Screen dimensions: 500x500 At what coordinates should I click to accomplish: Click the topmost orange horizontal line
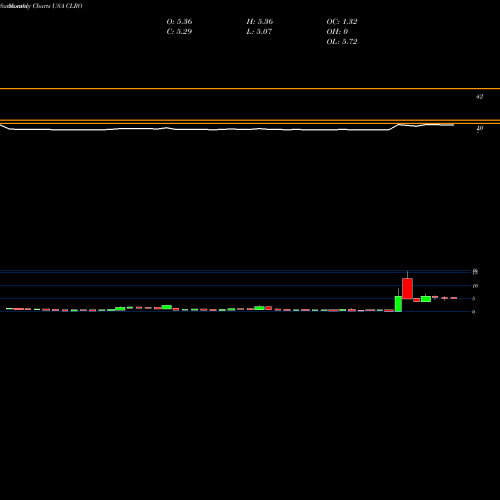pyautogui.click(x=250, y=89)
